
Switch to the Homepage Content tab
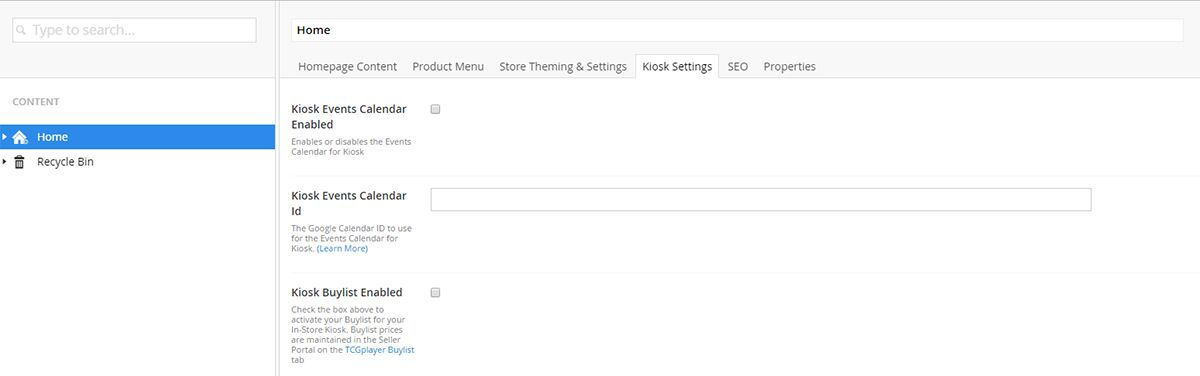348,66
